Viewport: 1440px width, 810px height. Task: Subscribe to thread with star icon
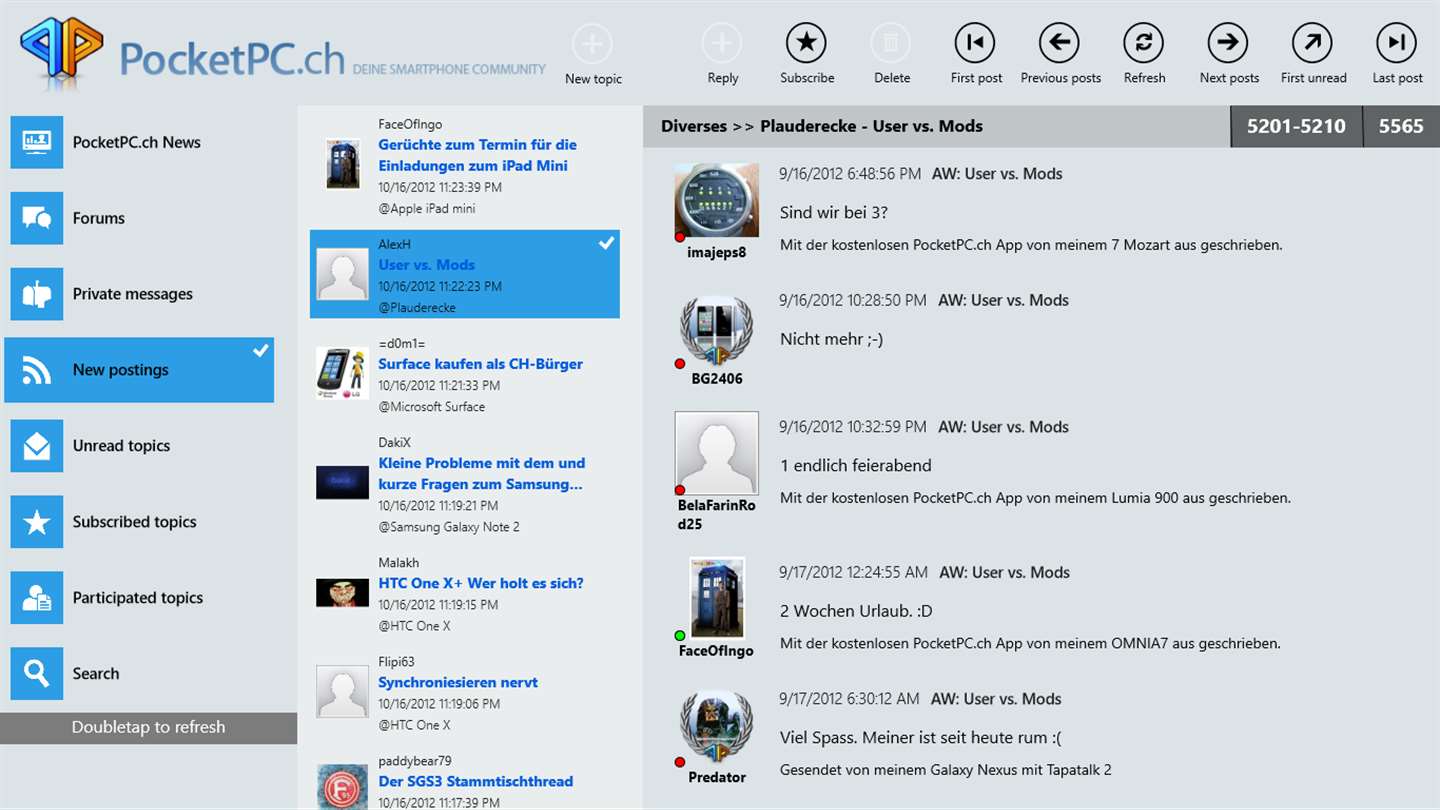pos(806,44)
